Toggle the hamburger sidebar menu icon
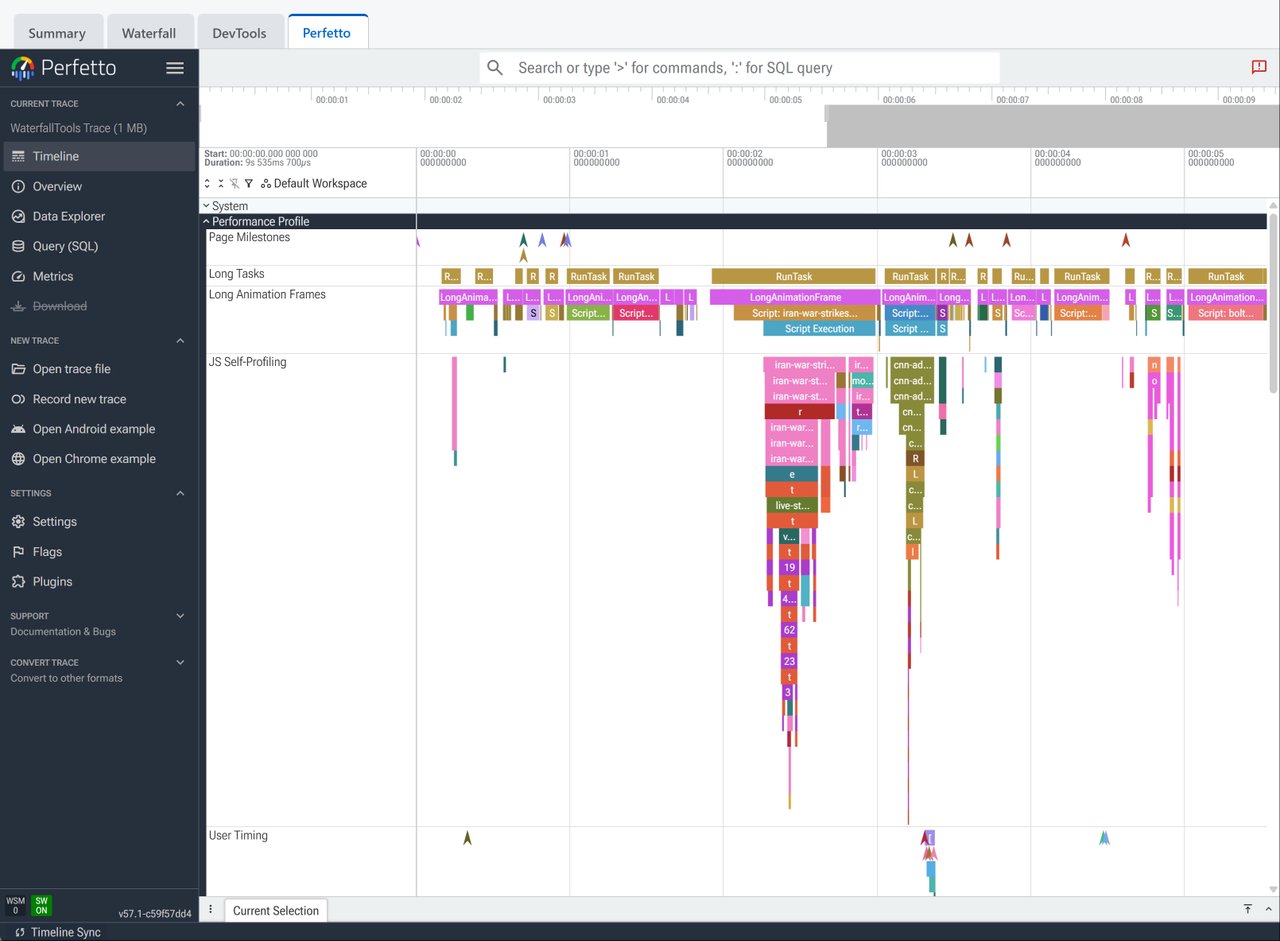This screenshot has width=1280, height=941. [x=175, y=68]
